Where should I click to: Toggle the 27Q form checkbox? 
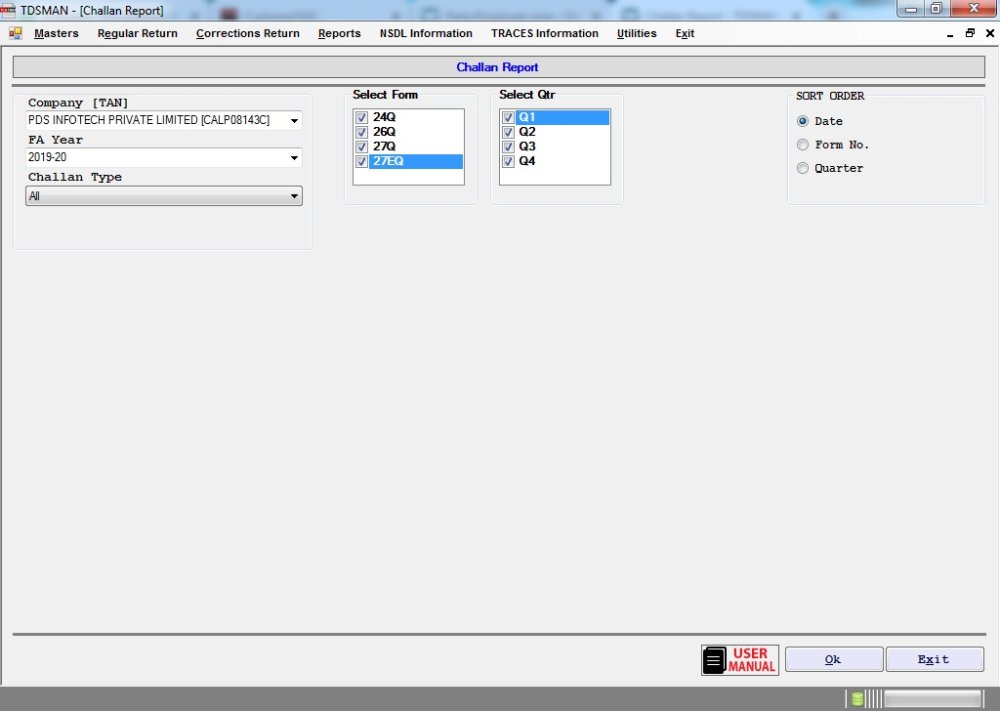tap(362, 147)
